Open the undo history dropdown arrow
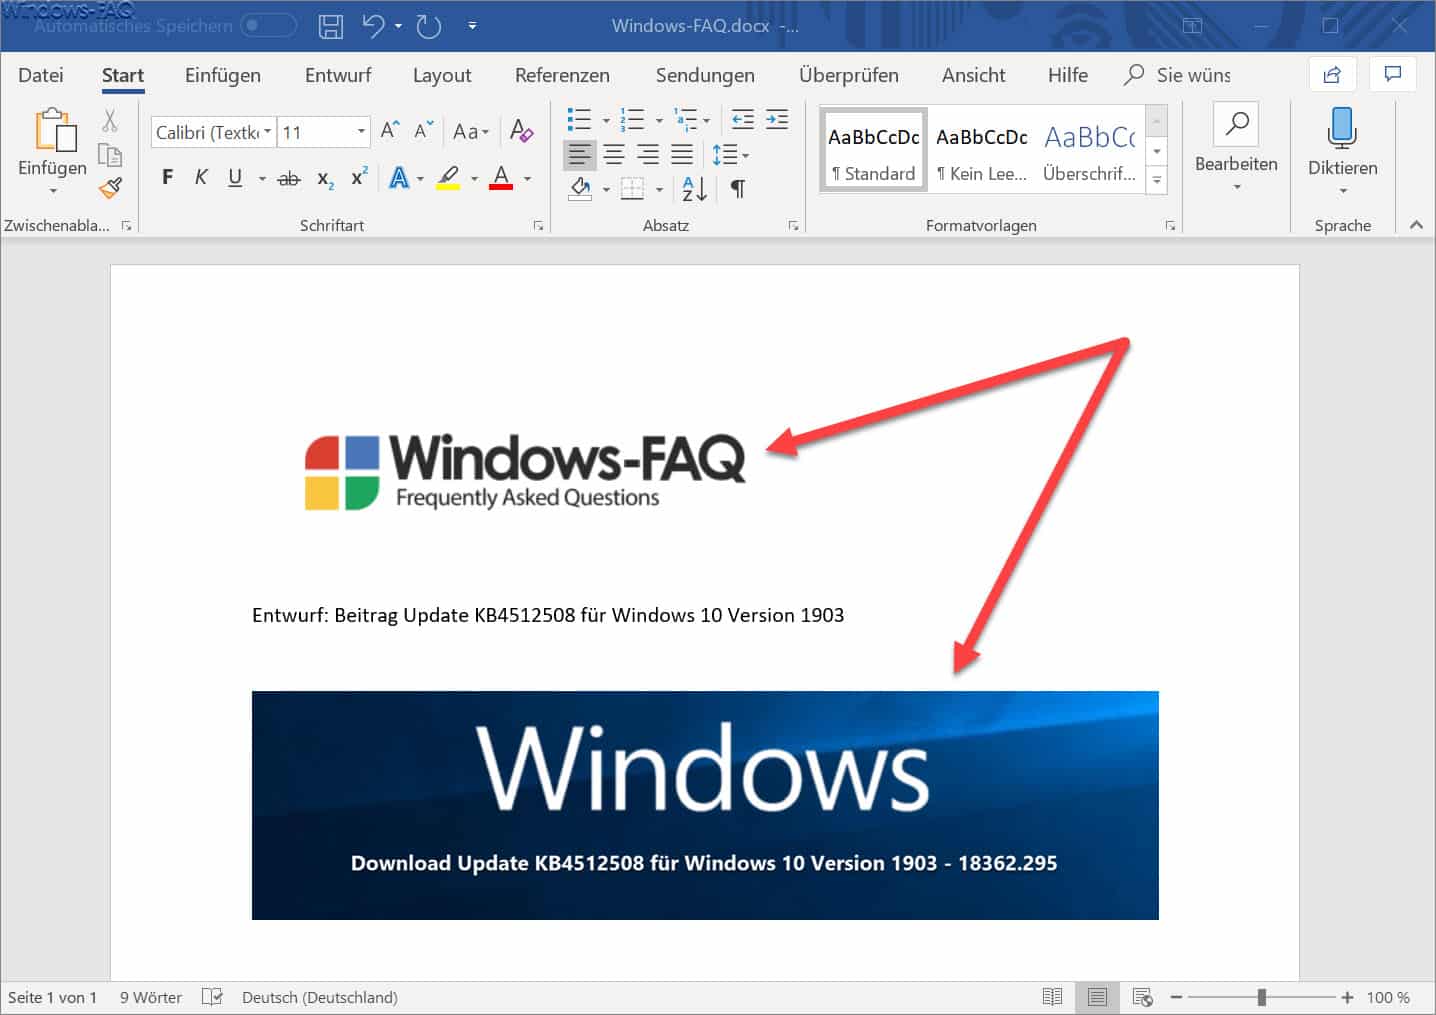This screenshot has width=1436, height=1015. click(398, 26)
